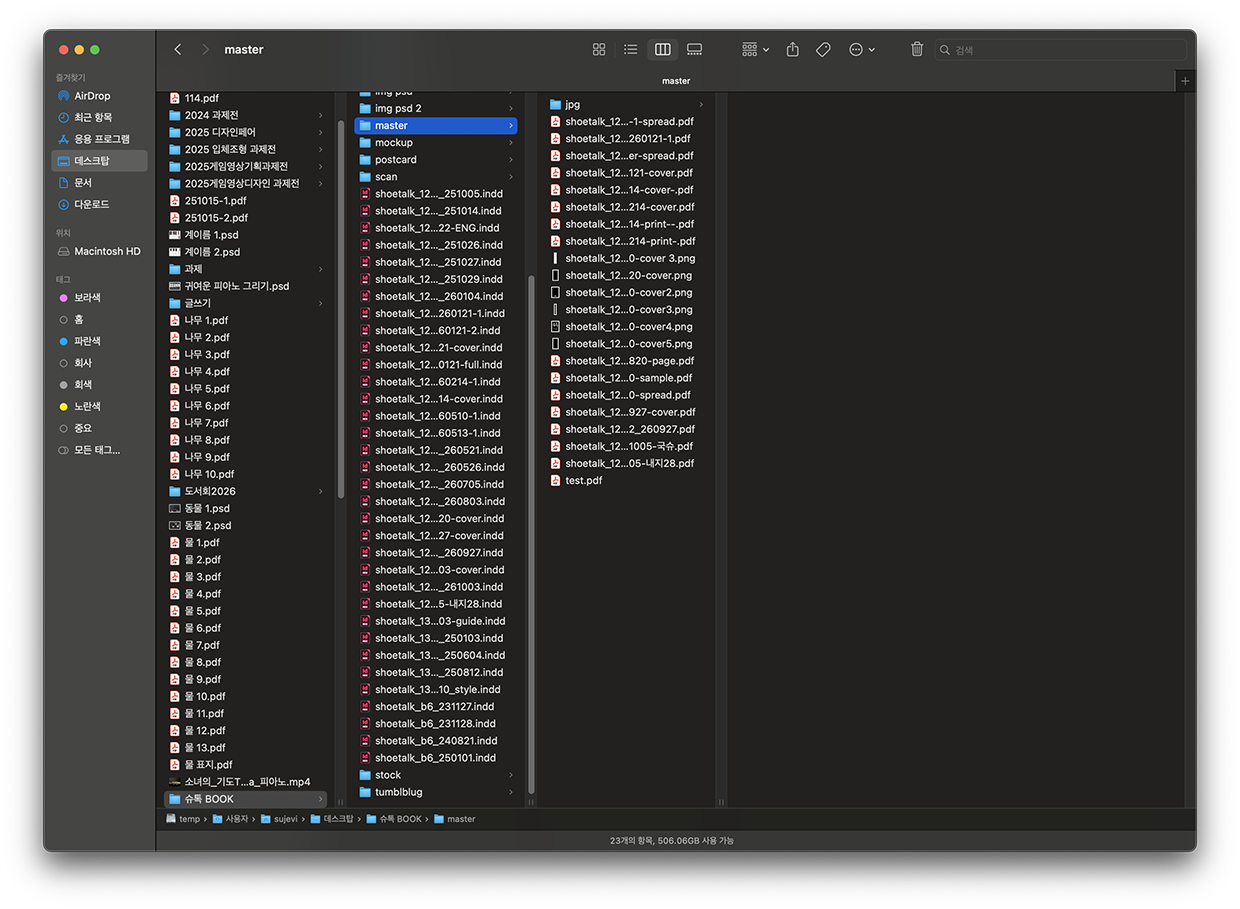Click the middle column's vertical scrollbar
The height and width of the screenshot is (909, 1240).
(531, 535)
